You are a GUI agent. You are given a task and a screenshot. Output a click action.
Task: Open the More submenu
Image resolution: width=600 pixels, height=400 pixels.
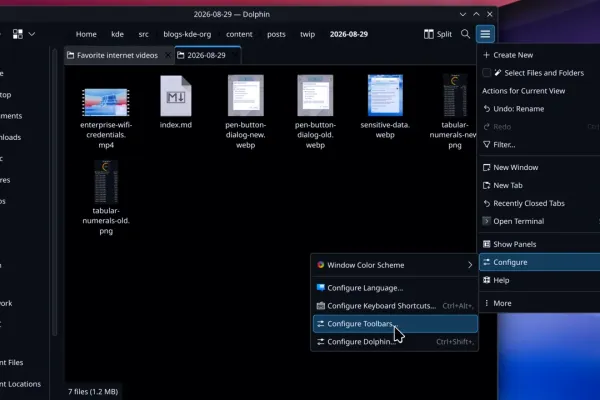(x=540, y=303)
